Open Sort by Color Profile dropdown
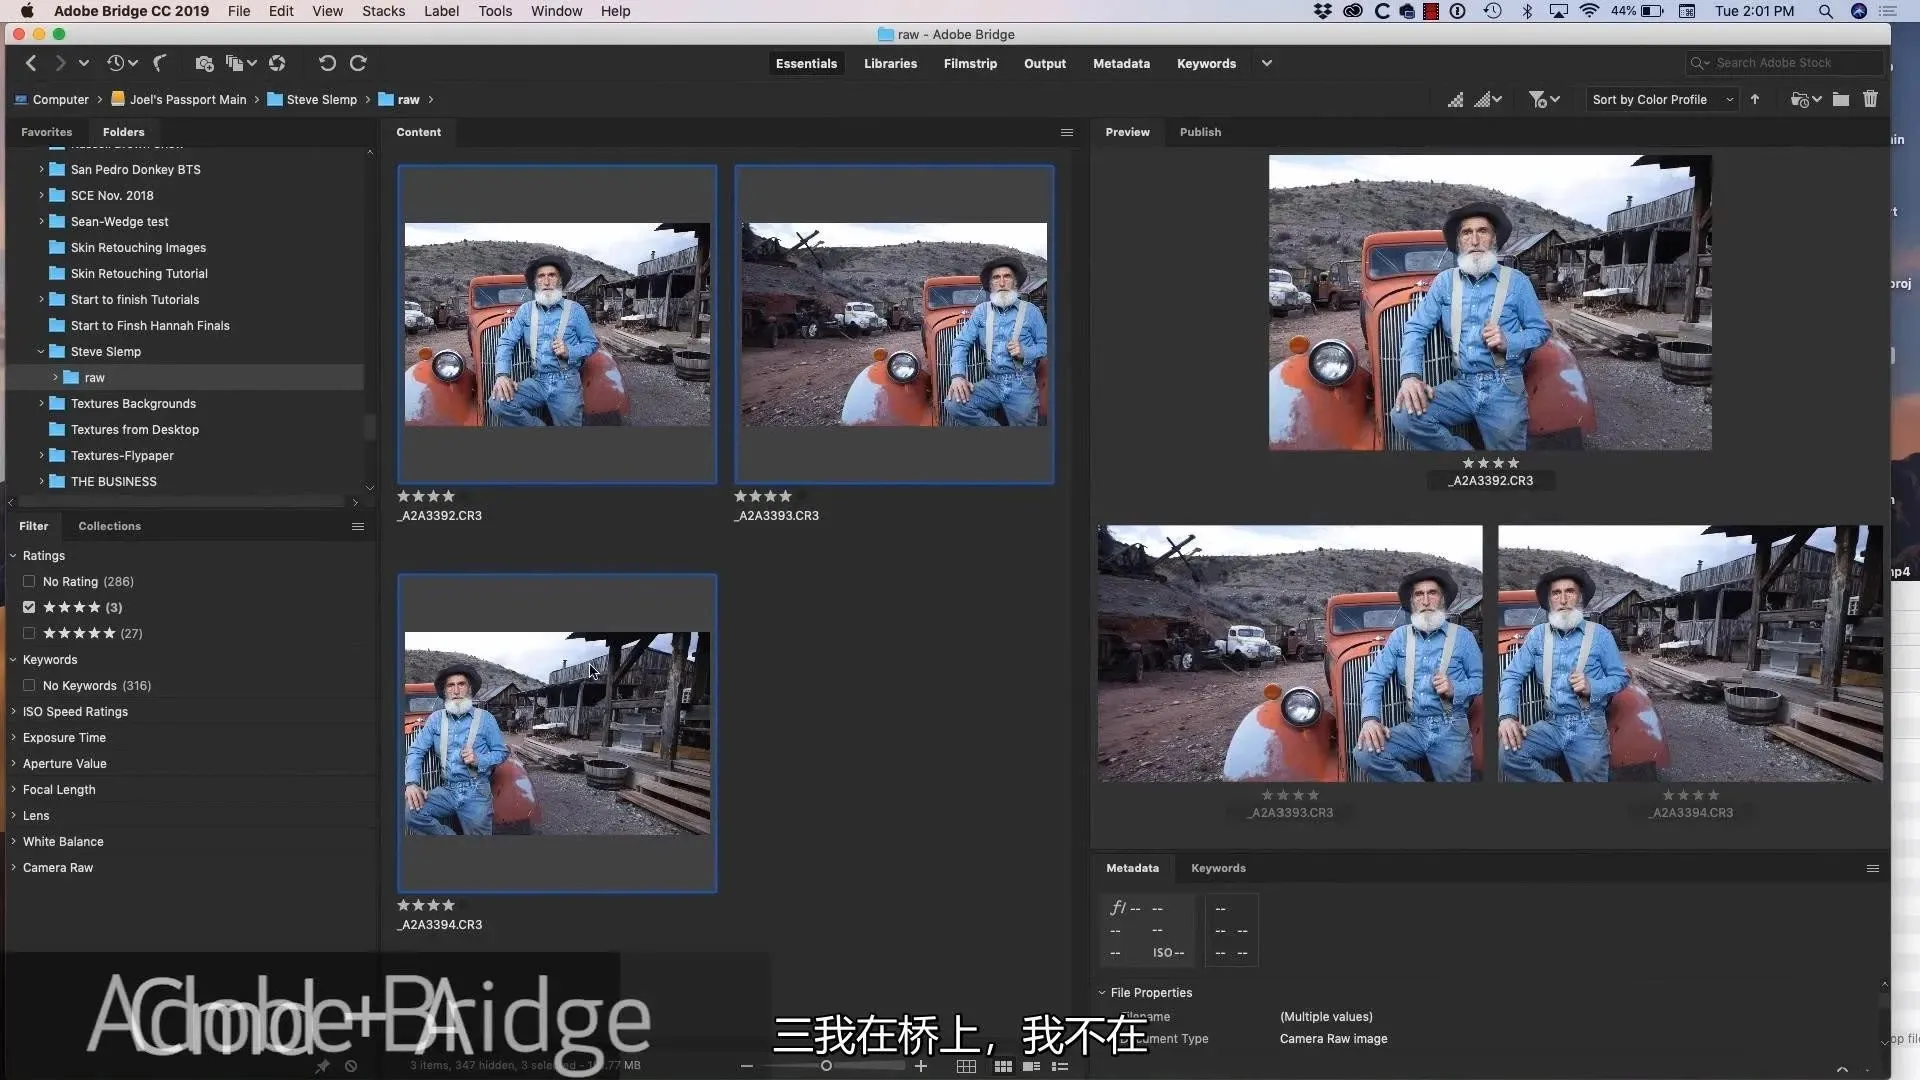This screenshot has height=1080, width=1920. [1662, 99]
